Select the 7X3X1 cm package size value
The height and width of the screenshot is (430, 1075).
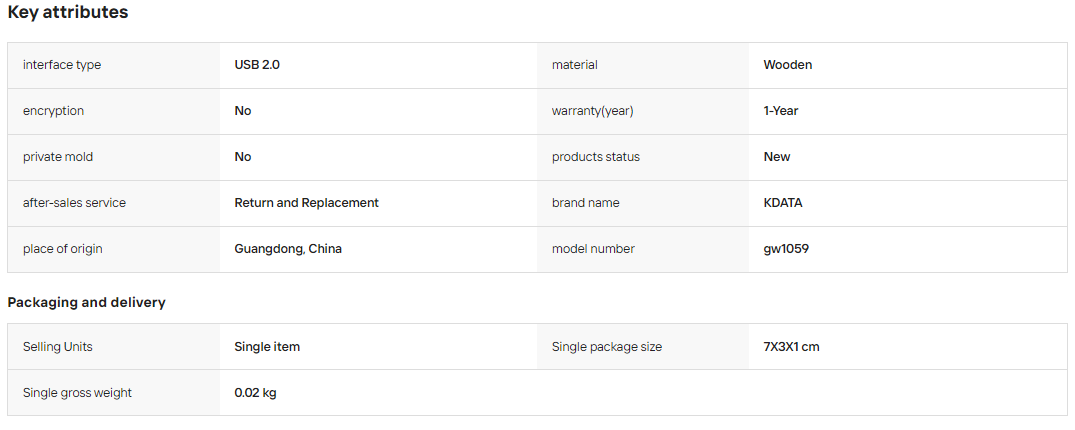point(791,347)
